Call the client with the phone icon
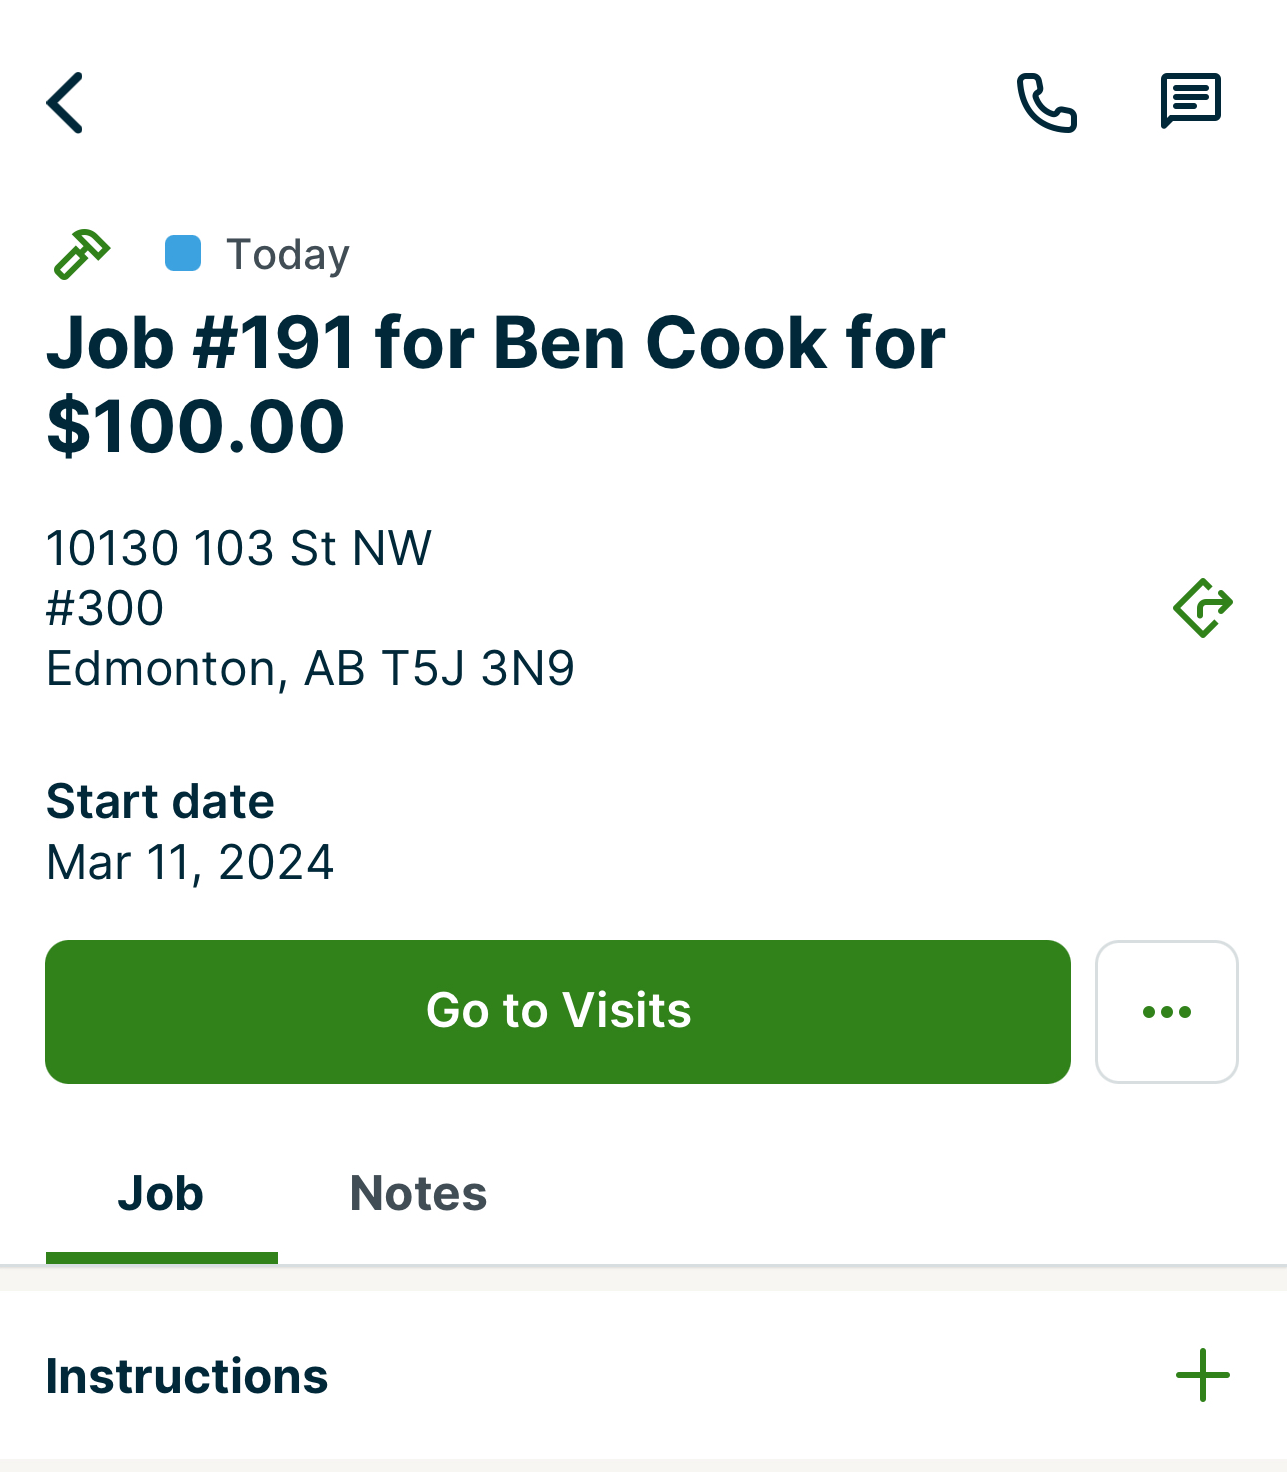The height and width of the screenshot is (1472, 1287). [x=1046, y=103]
